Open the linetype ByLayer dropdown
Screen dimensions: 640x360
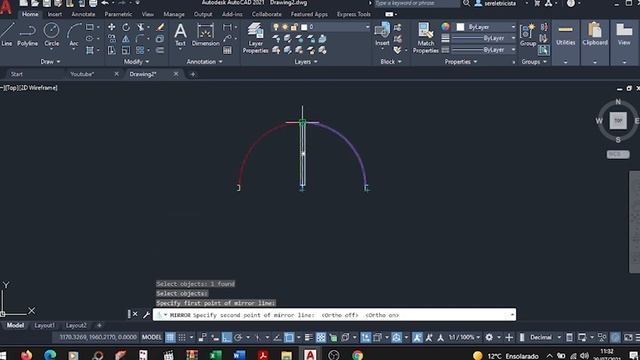484,50
